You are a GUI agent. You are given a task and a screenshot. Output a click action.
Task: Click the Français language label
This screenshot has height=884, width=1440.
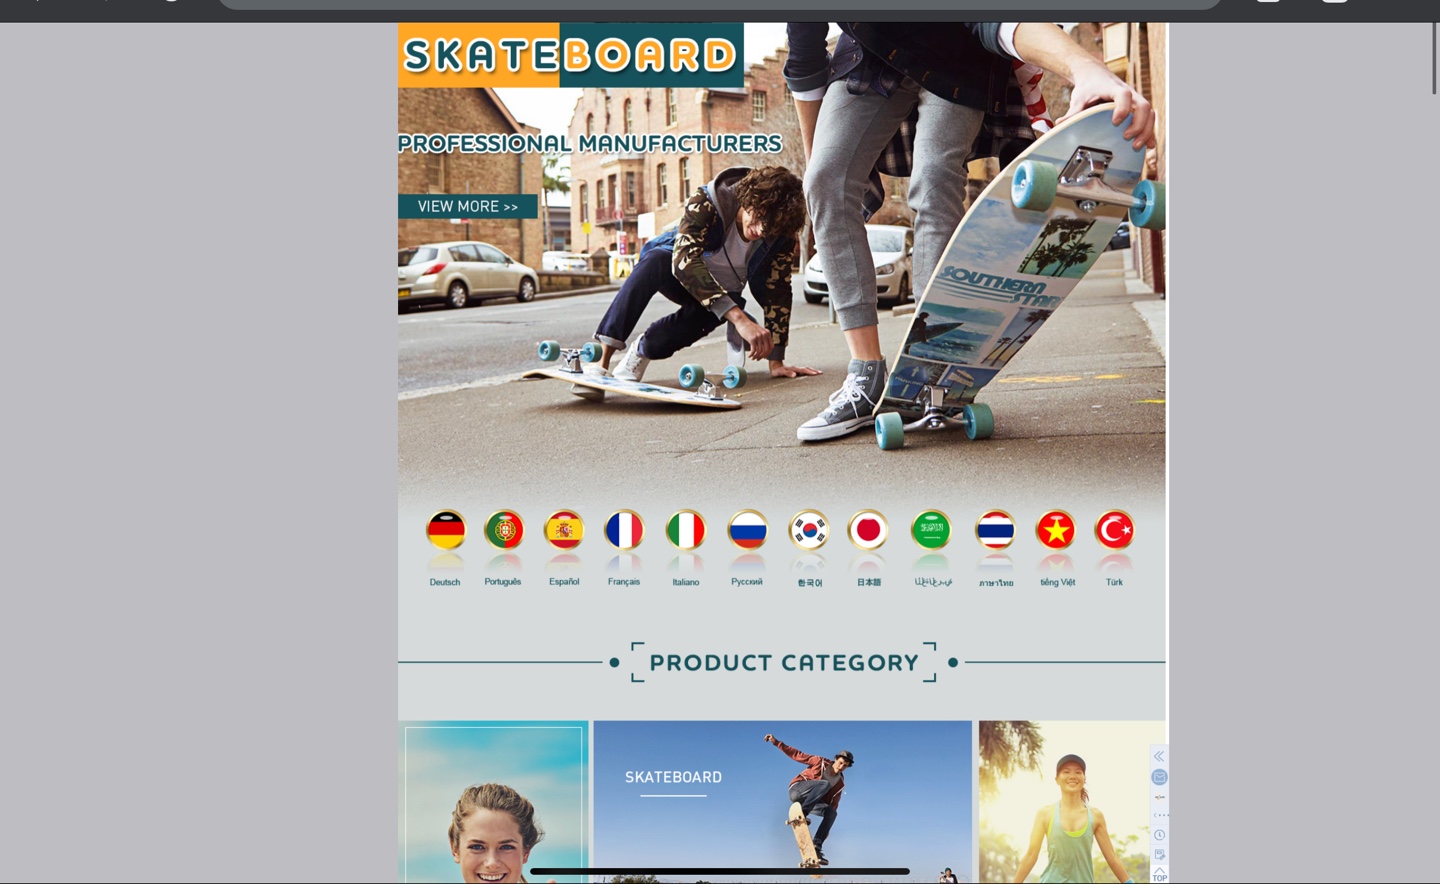point(624,582)
